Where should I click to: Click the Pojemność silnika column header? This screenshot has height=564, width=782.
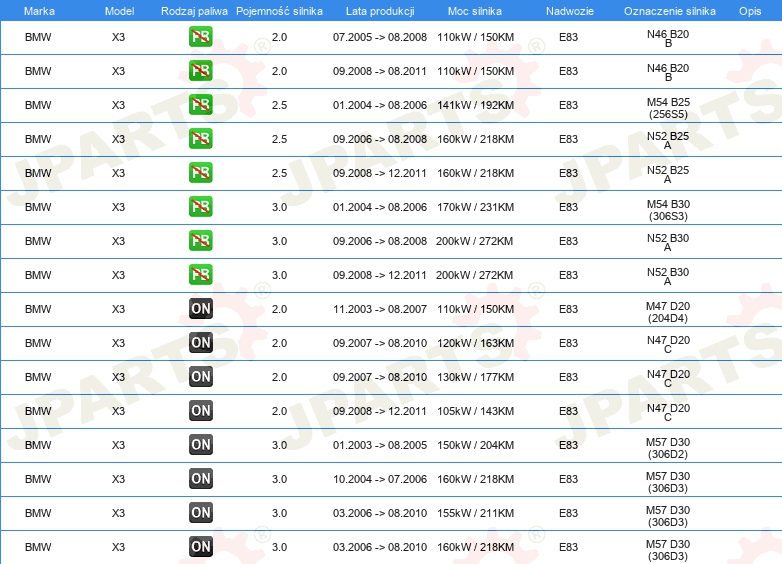pyautogui.click(x=279, y=11)
